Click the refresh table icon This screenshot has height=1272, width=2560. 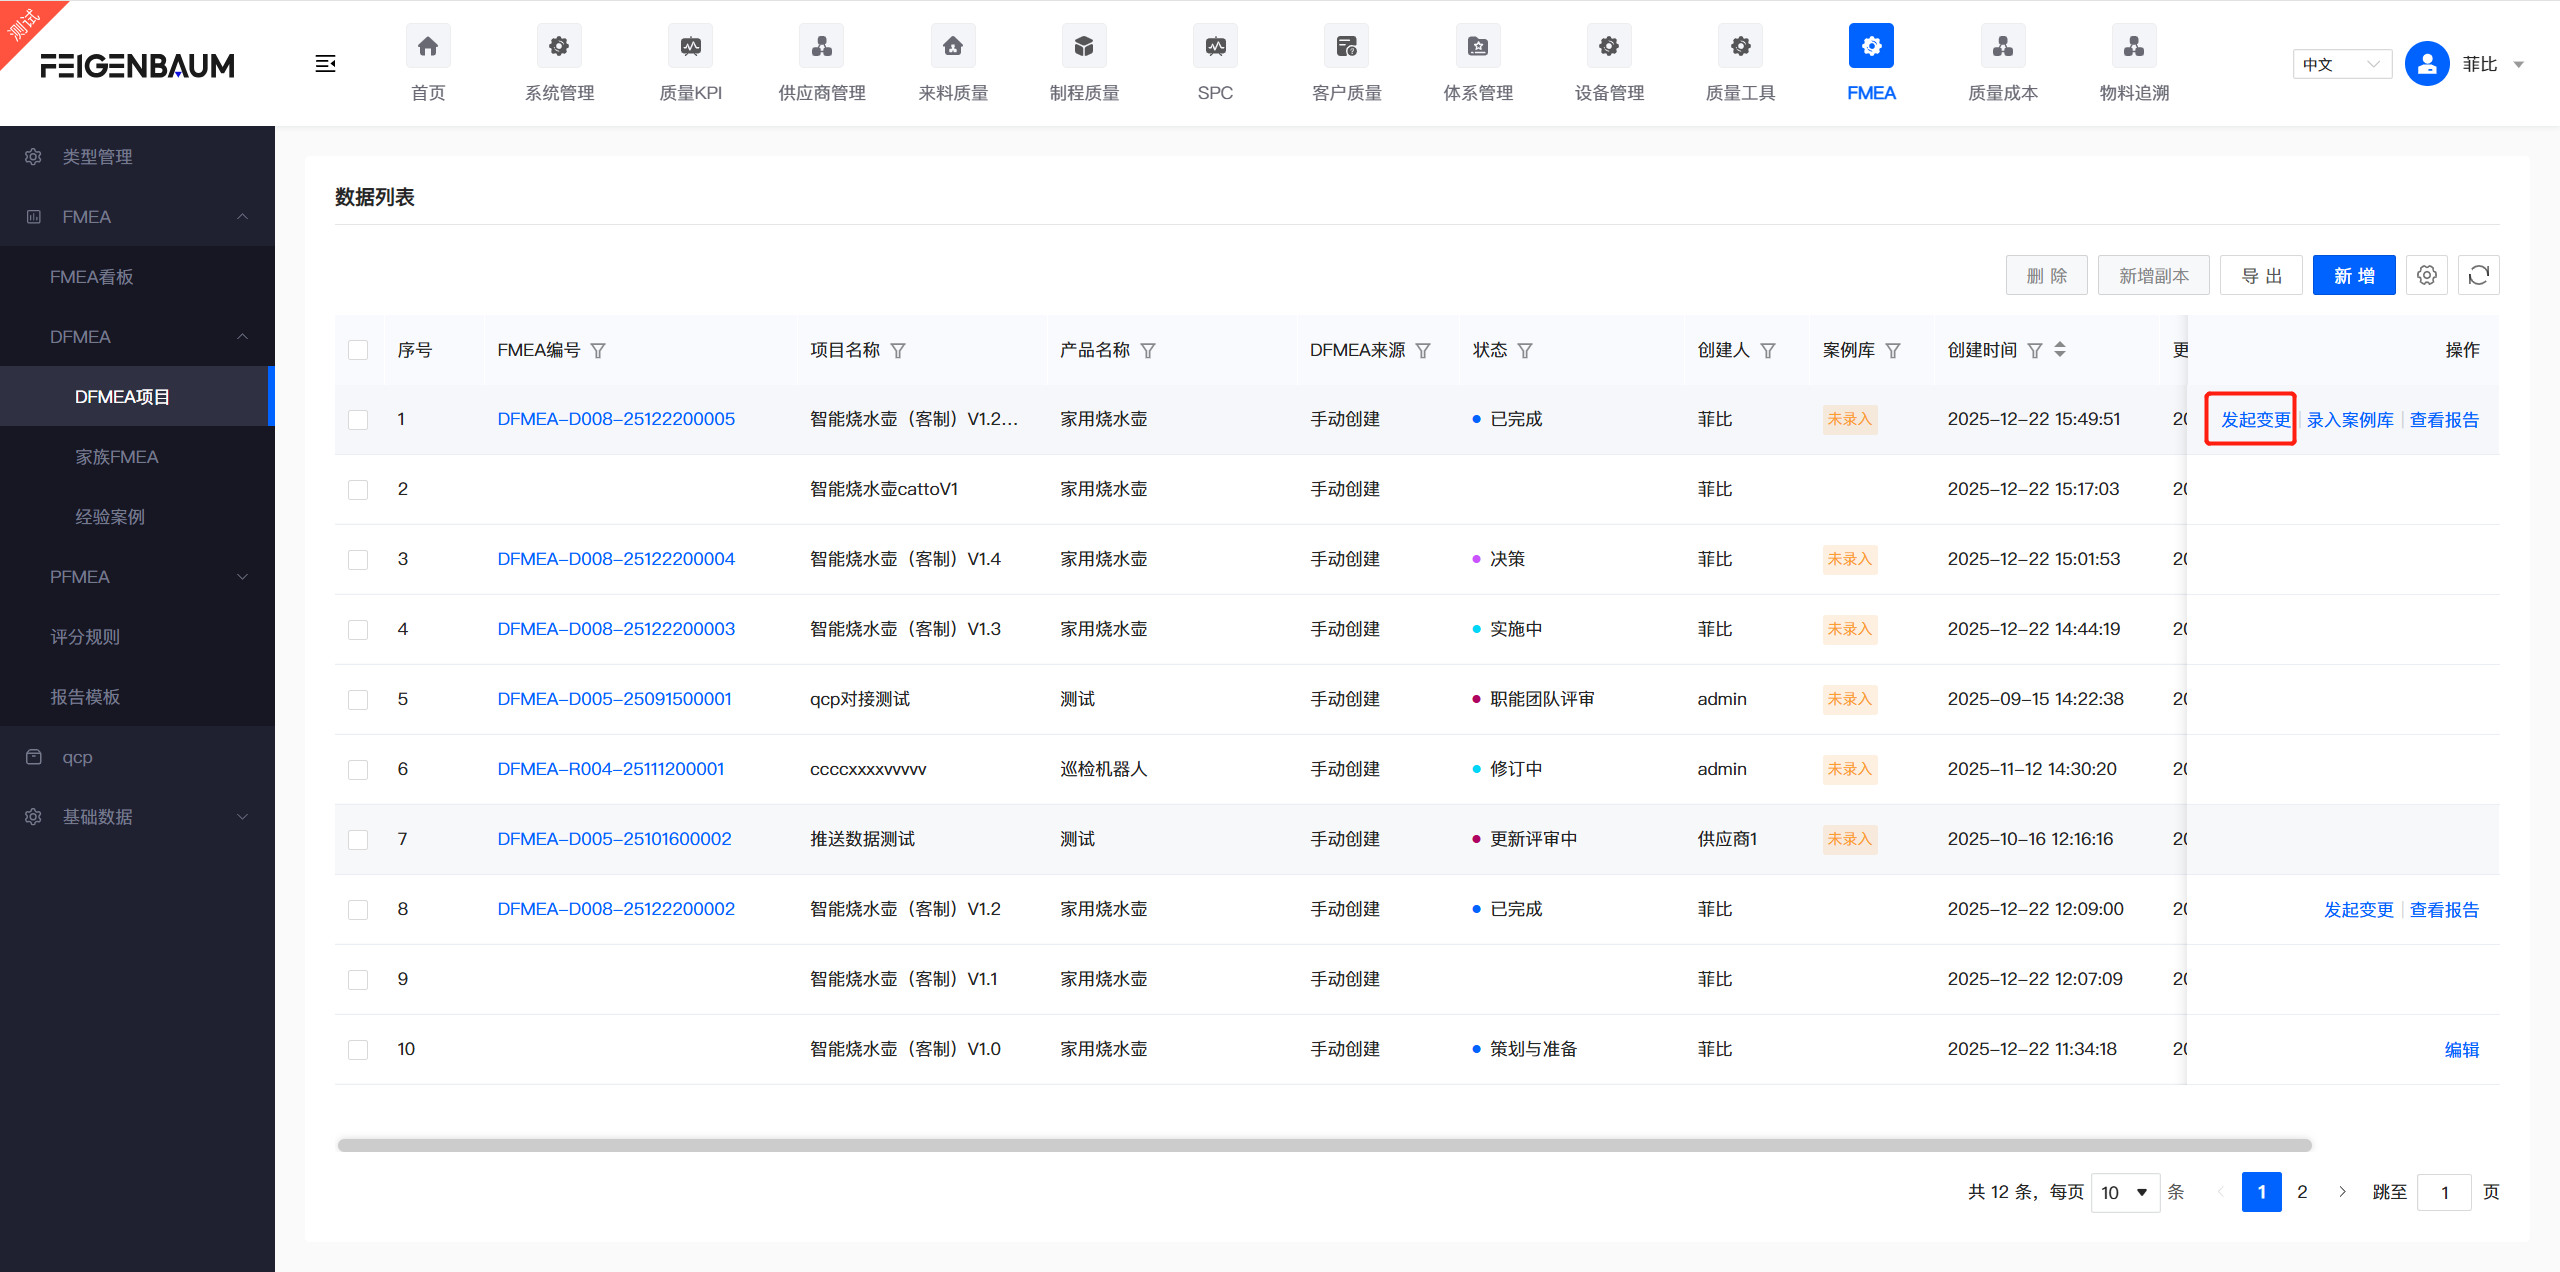point(2478,275)
